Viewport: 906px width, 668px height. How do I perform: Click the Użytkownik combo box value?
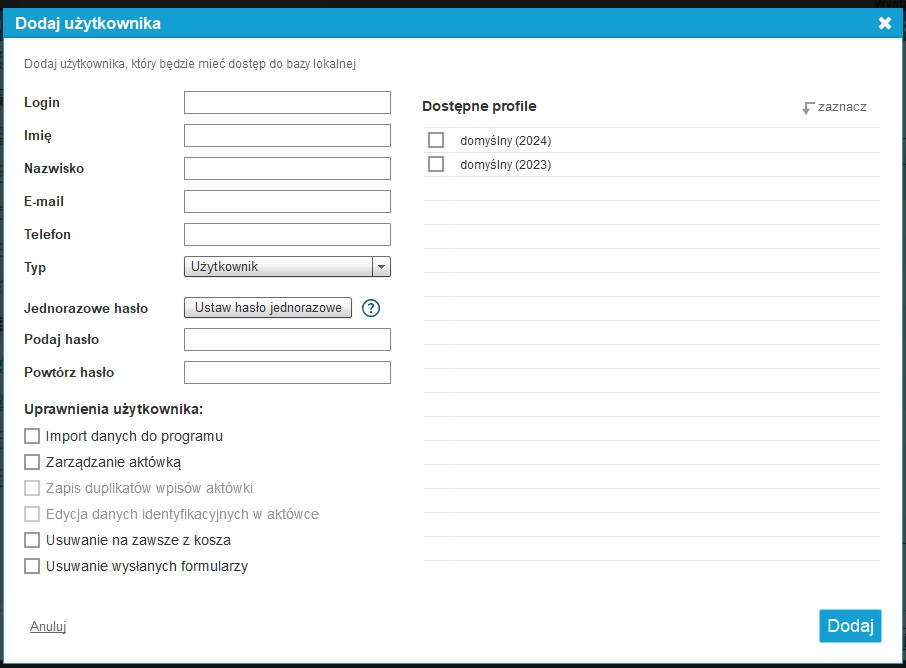point(279,267)
